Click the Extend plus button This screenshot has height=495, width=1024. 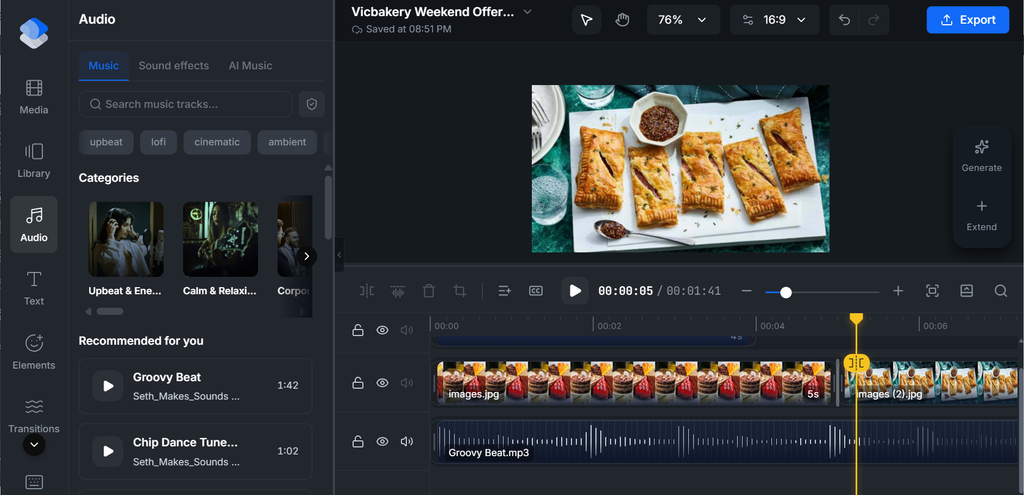[981, 215]
